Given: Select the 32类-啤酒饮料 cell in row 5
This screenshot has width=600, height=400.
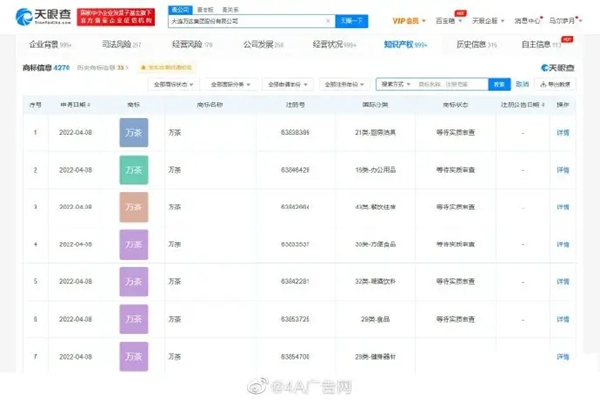Looking at the screenshot, I should pos(375,282).
